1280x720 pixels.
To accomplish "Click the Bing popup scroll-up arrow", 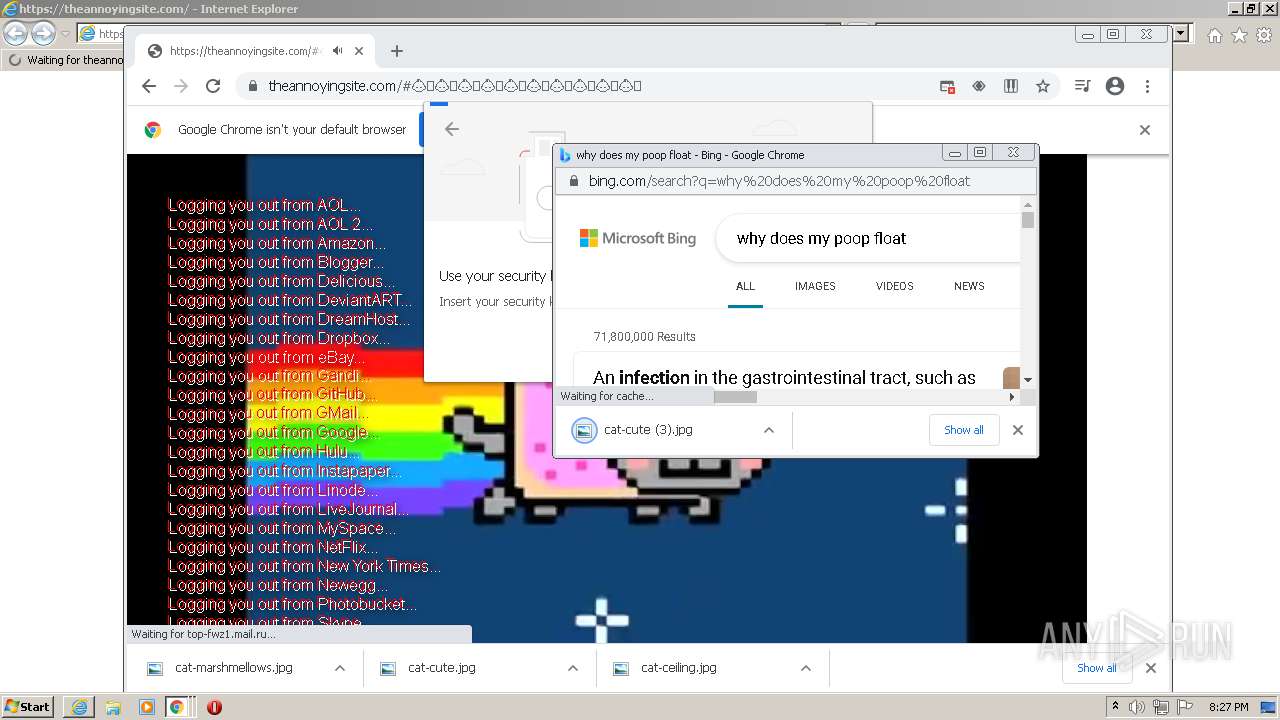I will click(x=1028, y=203).
